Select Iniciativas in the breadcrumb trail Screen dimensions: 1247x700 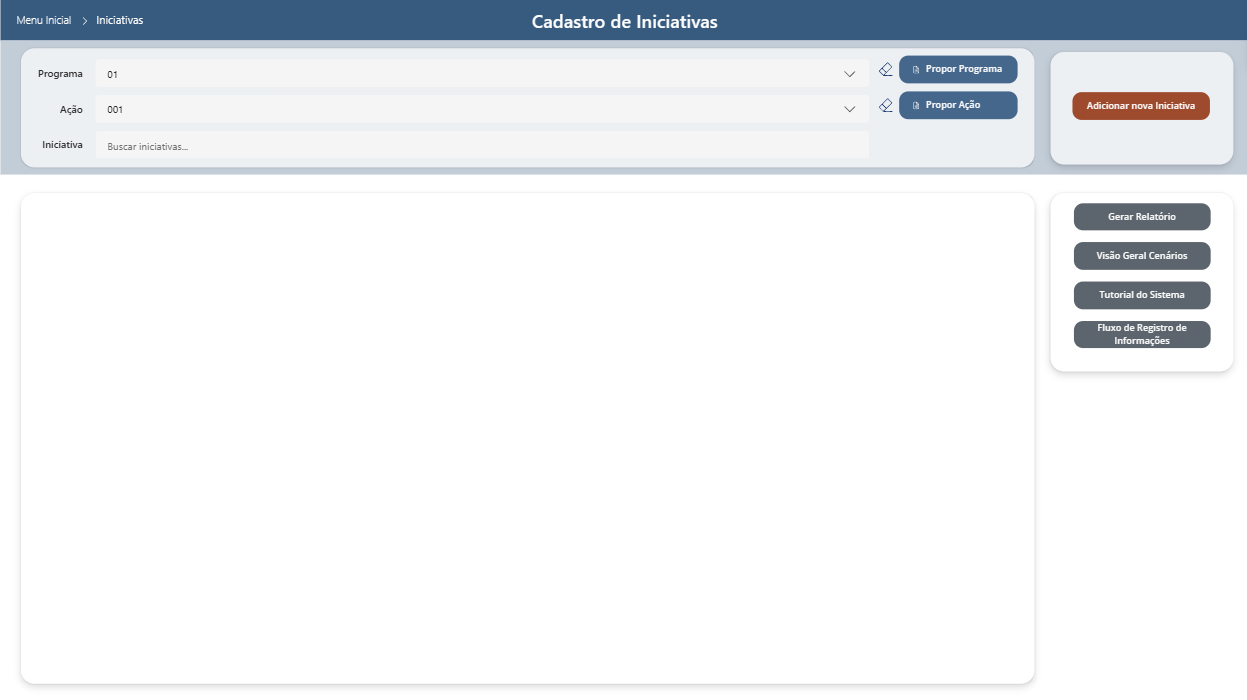tap(117, 19)
